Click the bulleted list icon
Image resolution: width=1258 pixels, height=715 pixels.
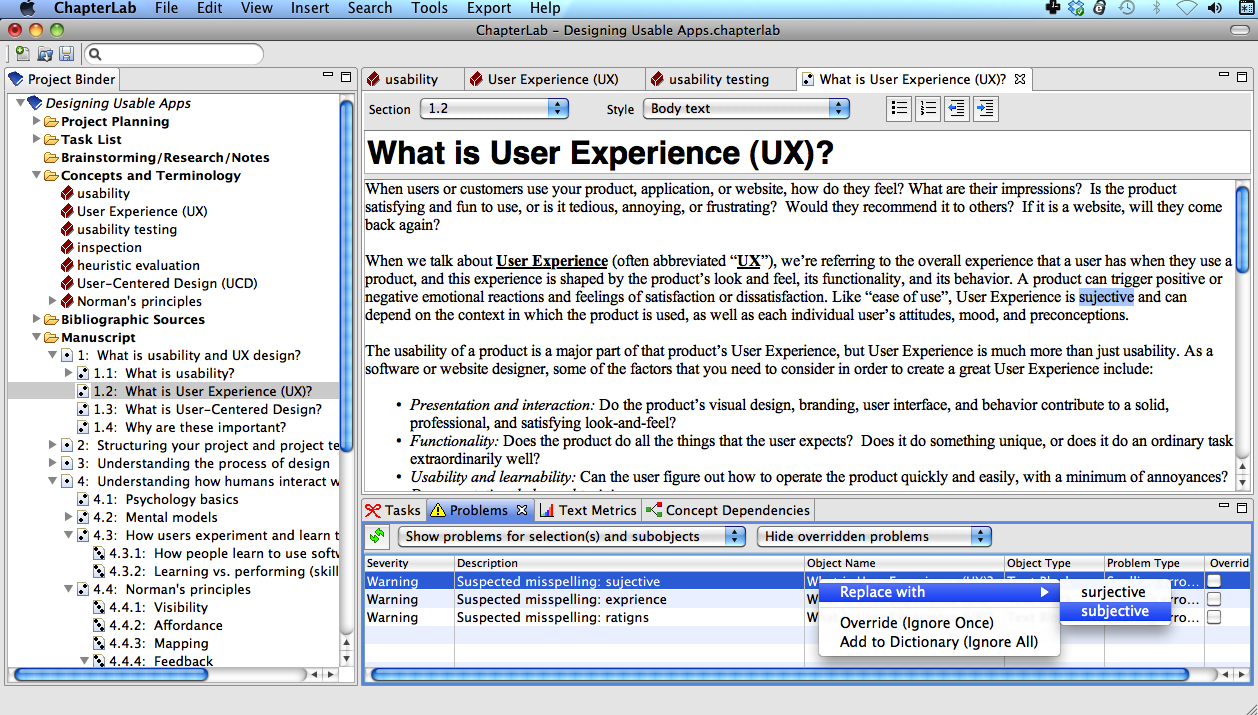(899, 109)
